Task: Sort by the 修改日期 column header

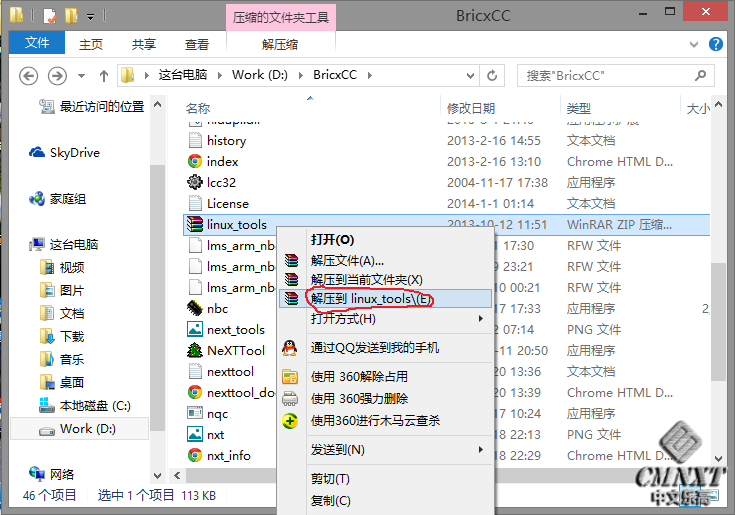Action: coord(471,109)
